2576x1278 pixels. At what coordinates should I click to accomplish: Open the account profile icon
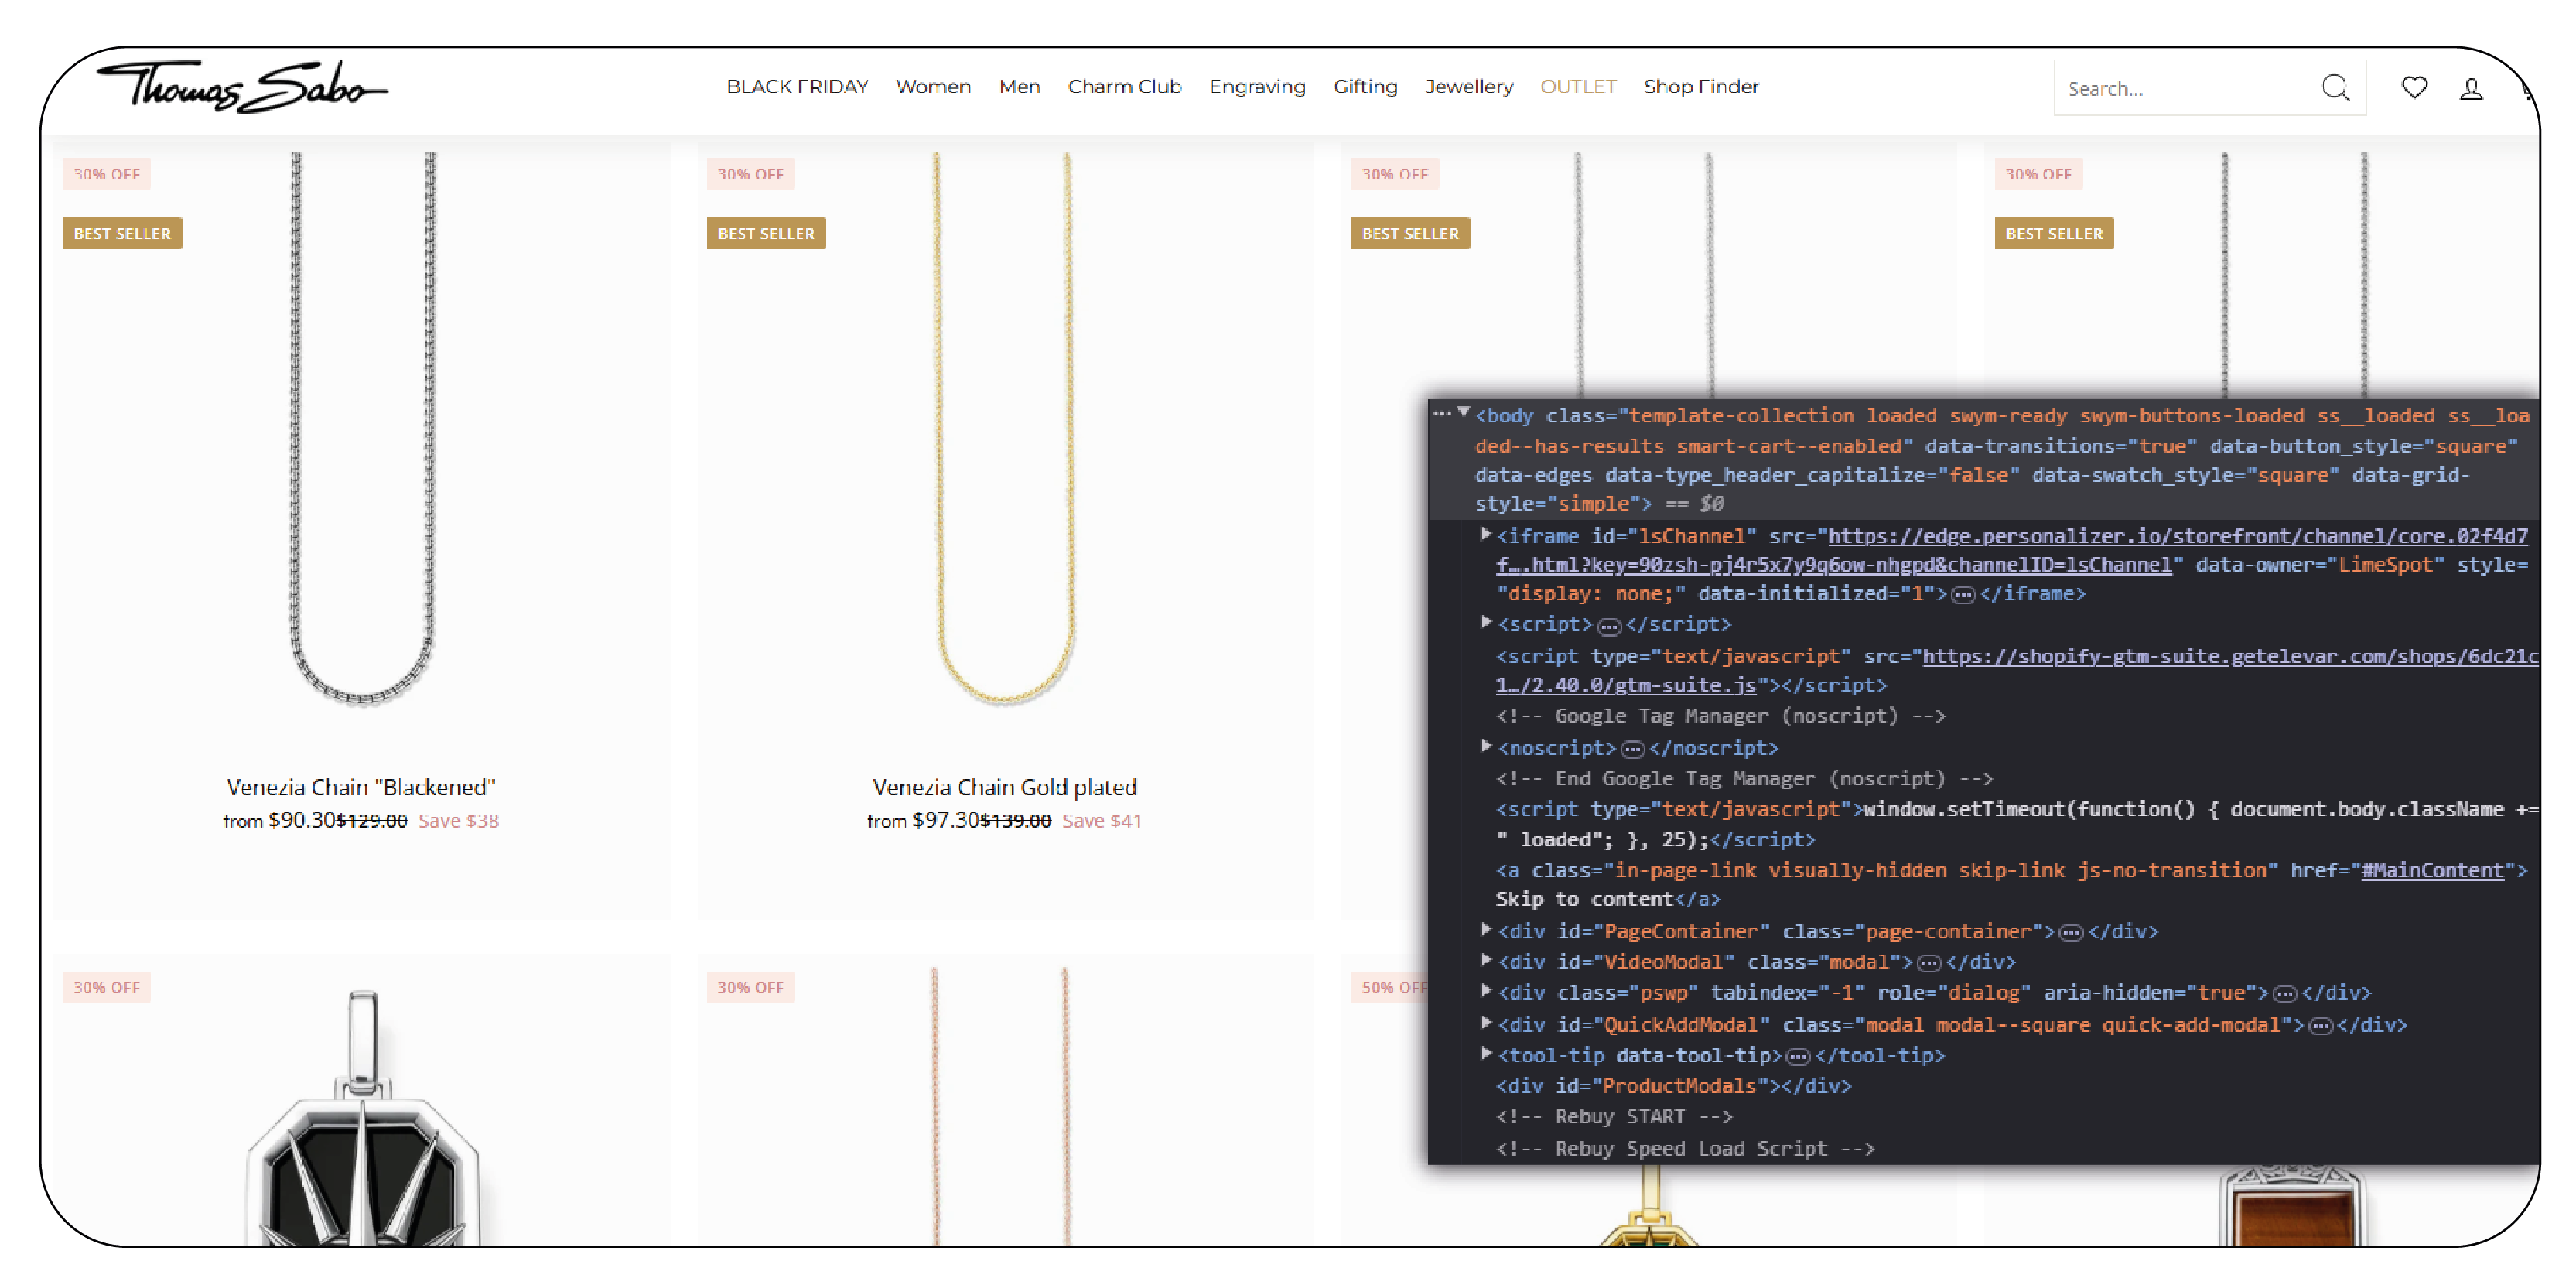click(2471, 89)
